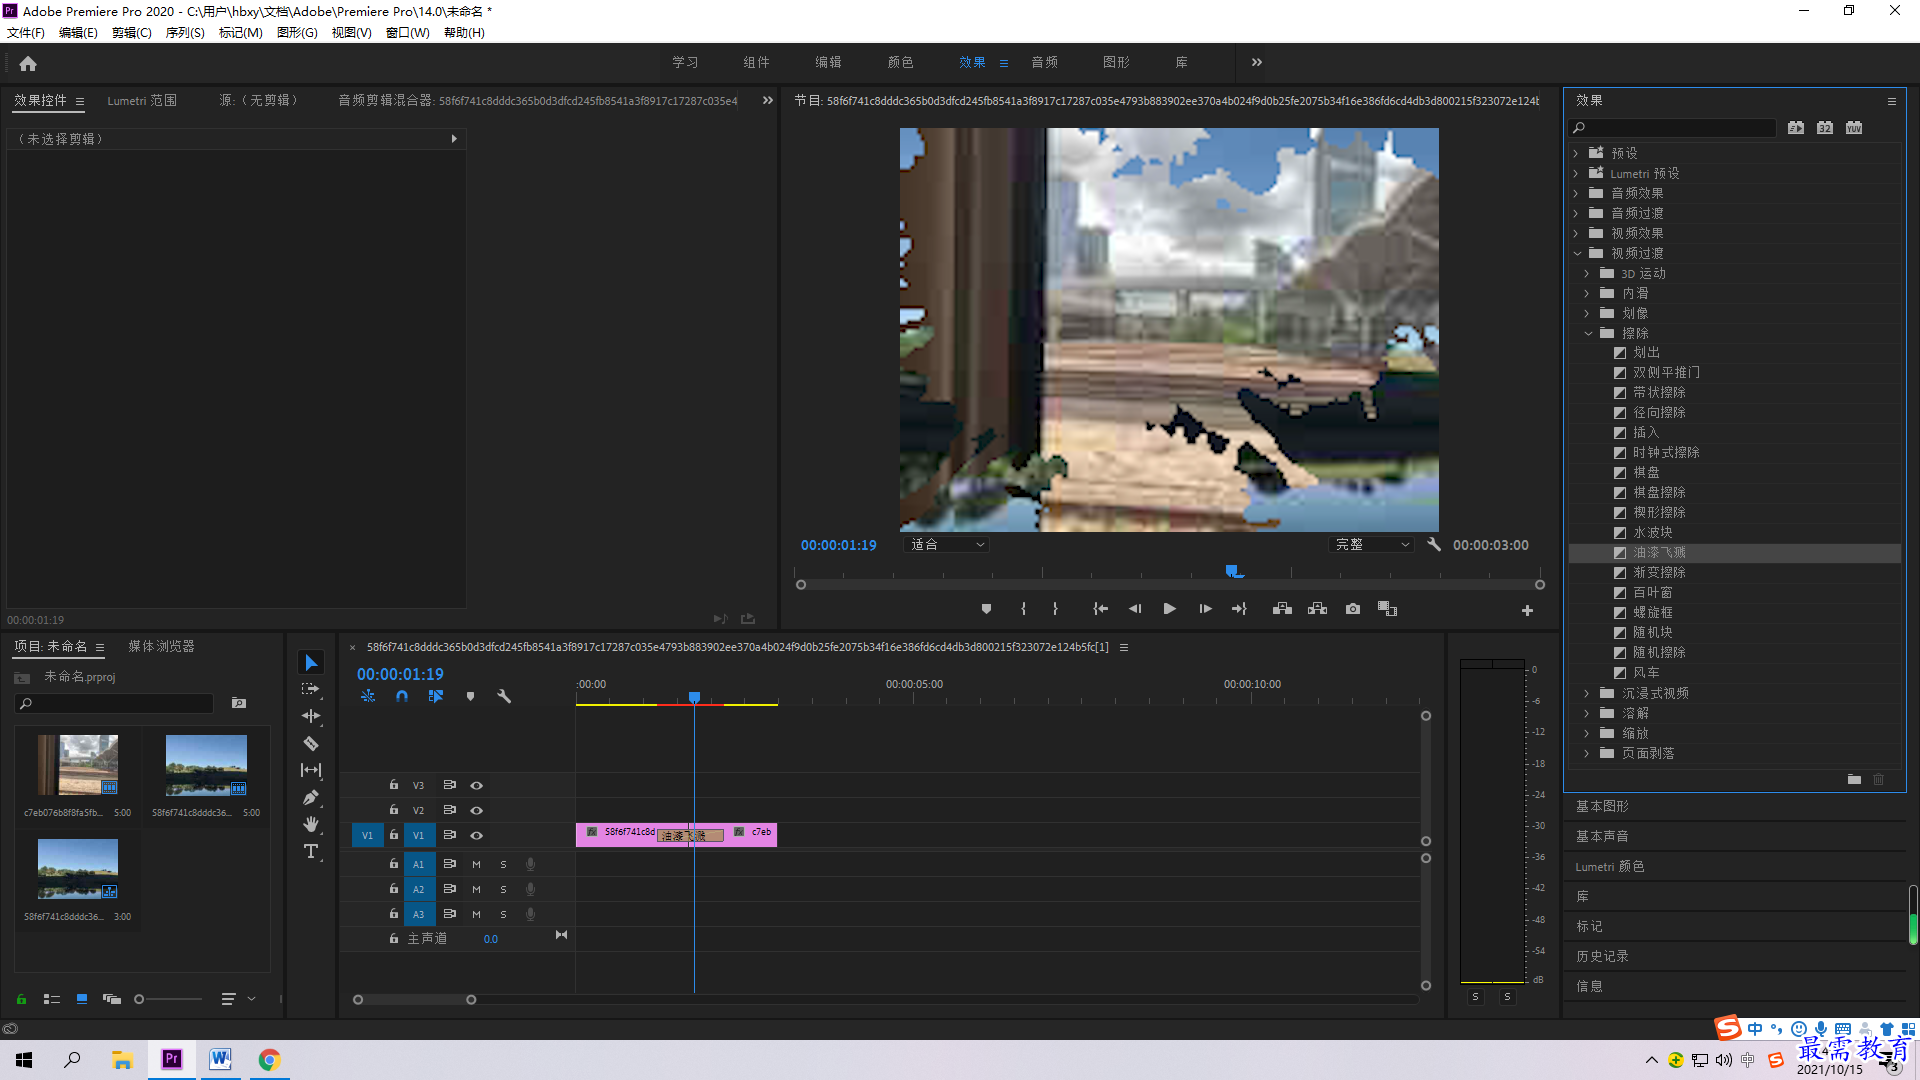Click the Play button in program monitor
Viewport: 1920px width, 1080px height.
[1169, 609]
